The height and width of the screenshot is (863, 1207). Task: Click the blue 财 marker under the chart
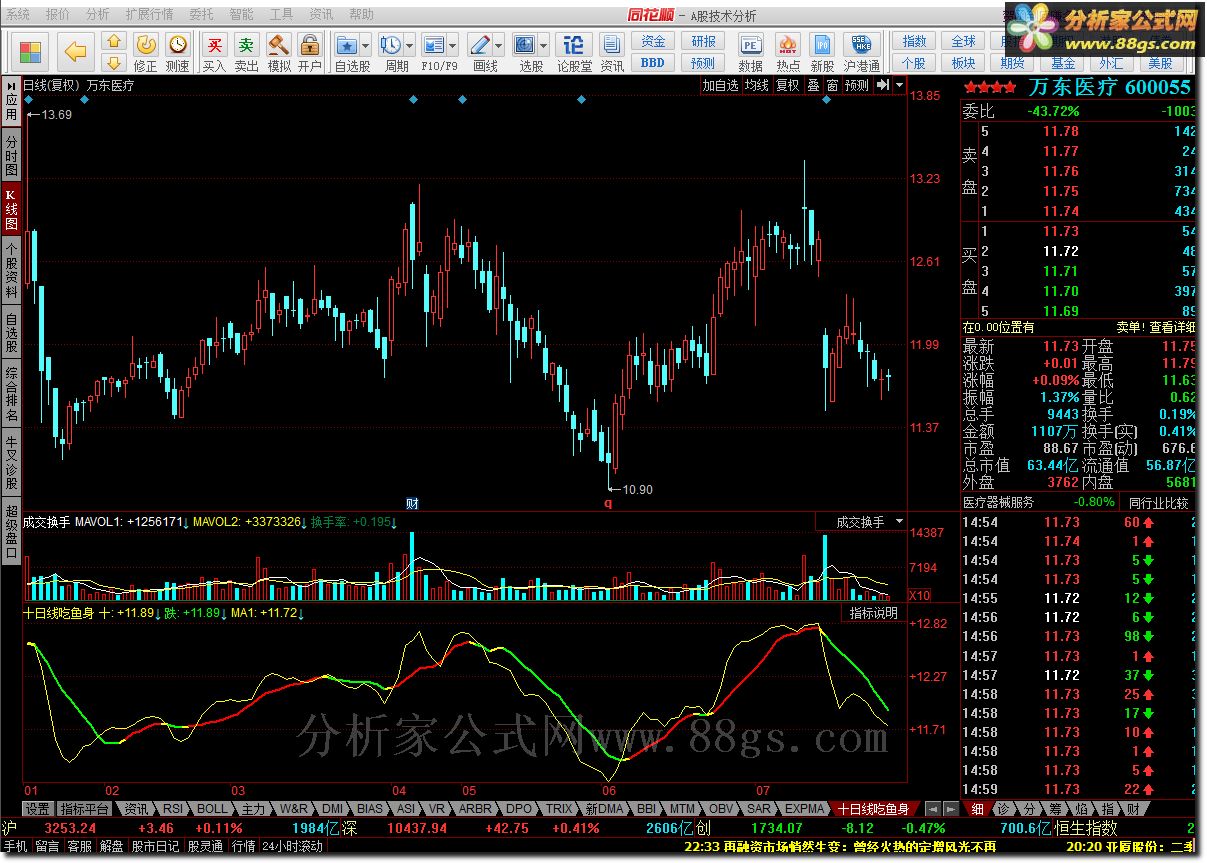pyautogui.click(x=411, y=502)
